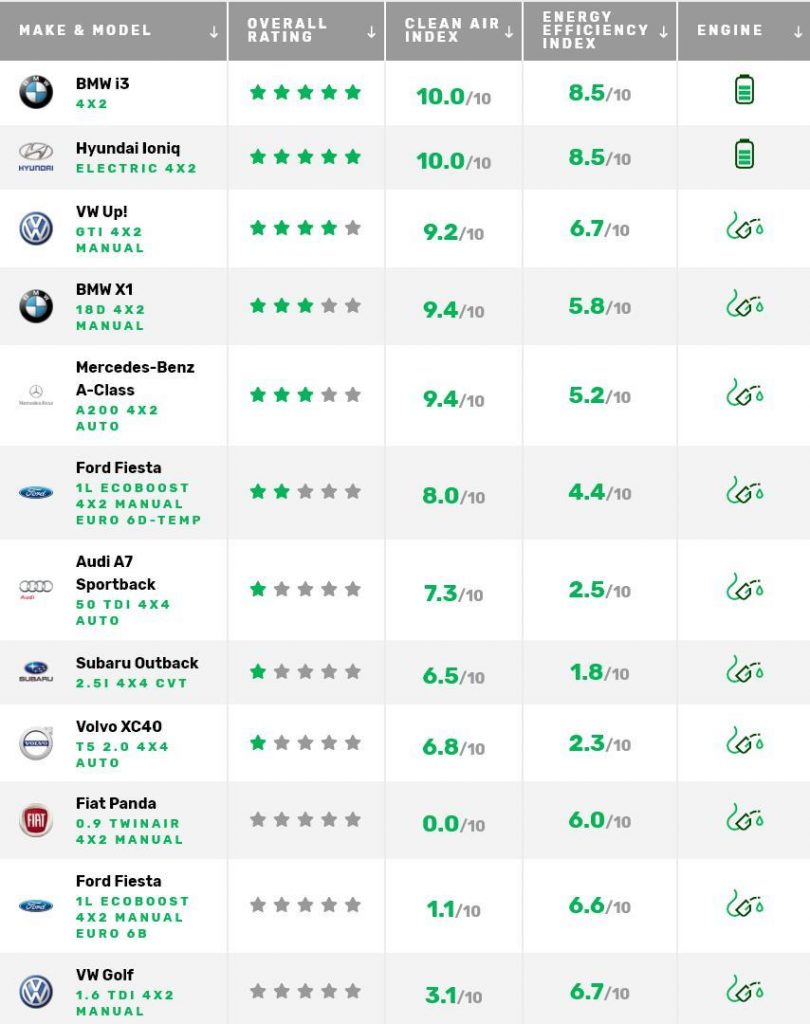The height and width of the screenshot is (1024, 810).
Task: Click the Hyundai logo in Ioniq row
Action: coord(36,156)
